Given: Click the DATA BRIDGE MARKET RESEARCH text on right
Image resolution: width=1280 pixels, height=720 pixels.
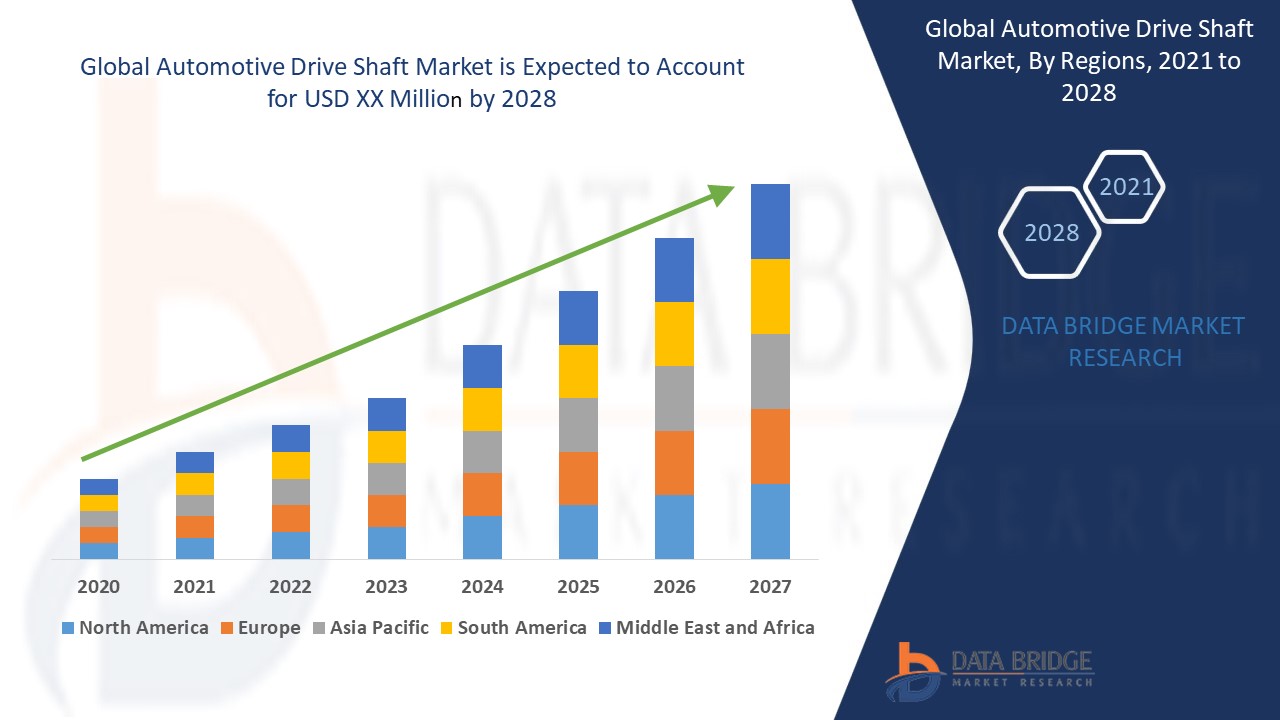Looking at the screenshot, I should (1125, 342).
